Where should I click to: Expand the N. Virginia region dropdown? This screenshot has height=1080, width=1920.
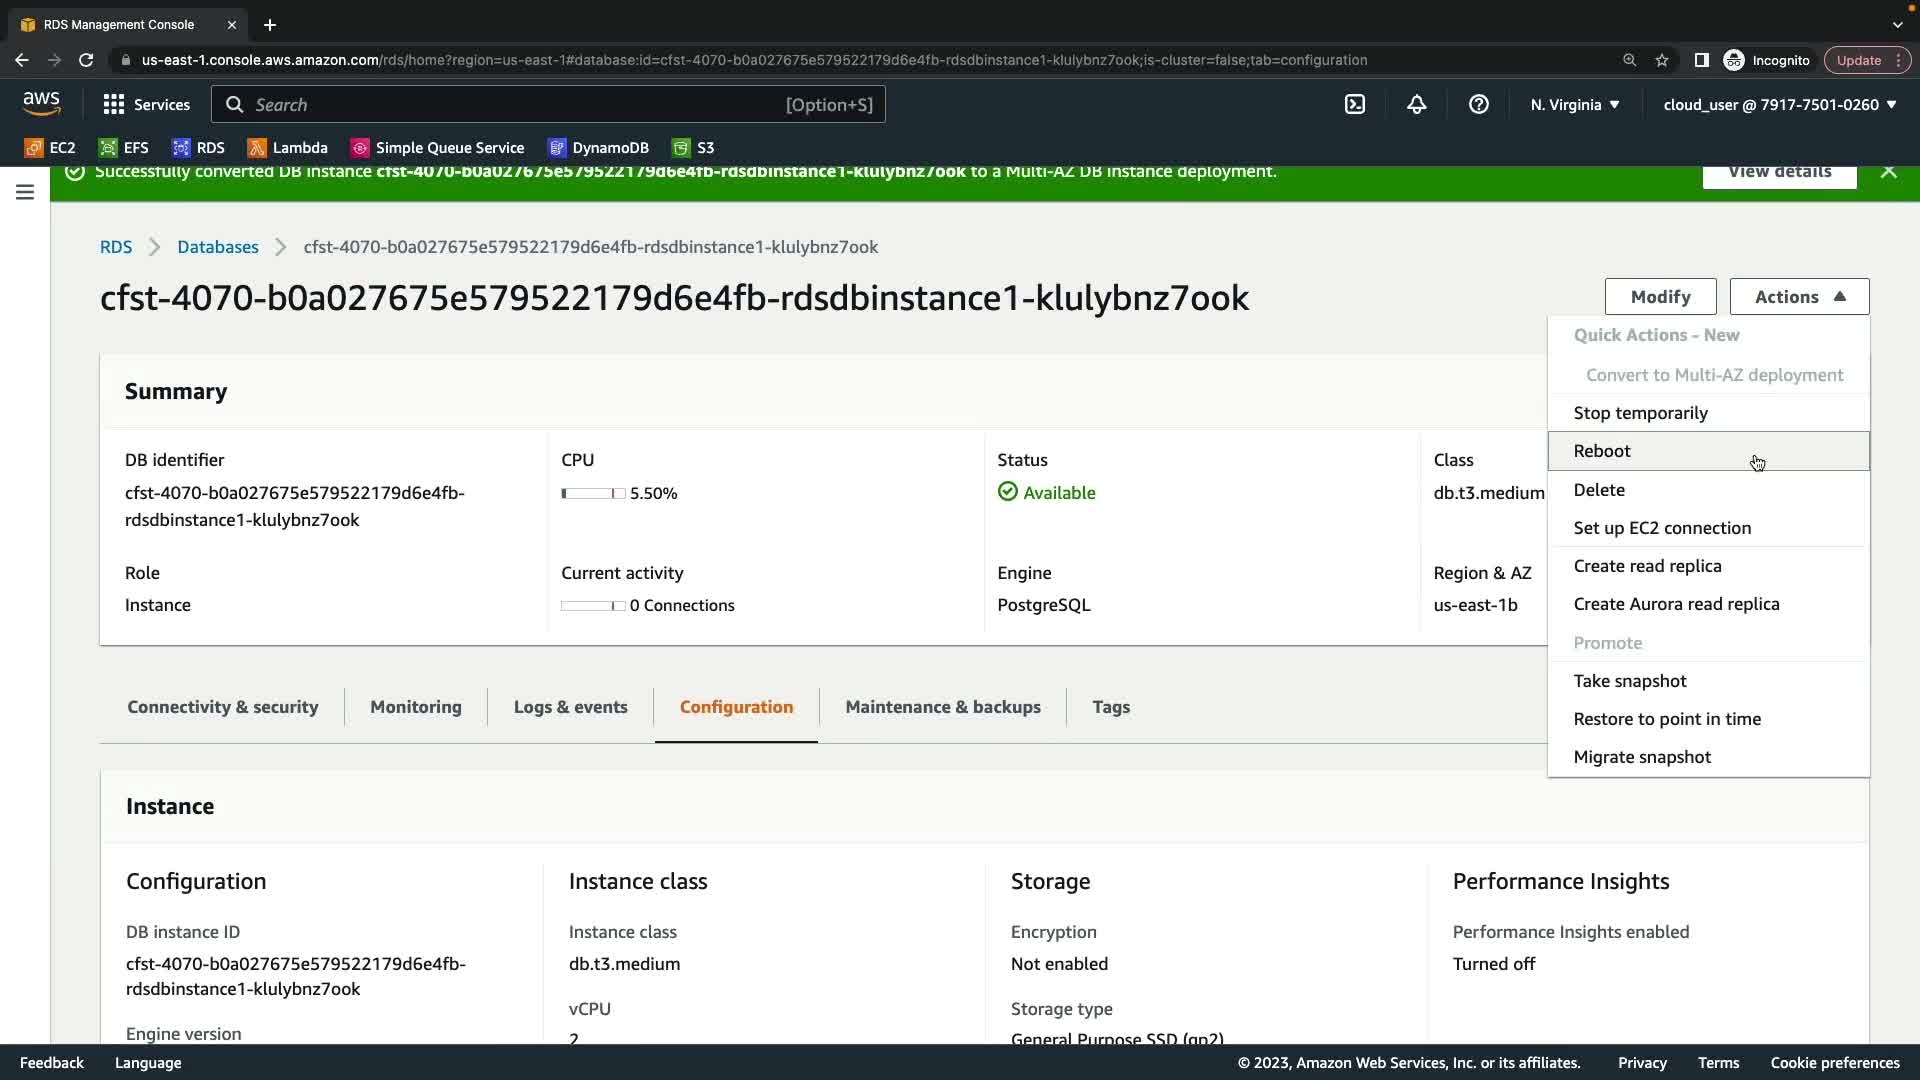pyautogui.click(x=1575, y=104)
